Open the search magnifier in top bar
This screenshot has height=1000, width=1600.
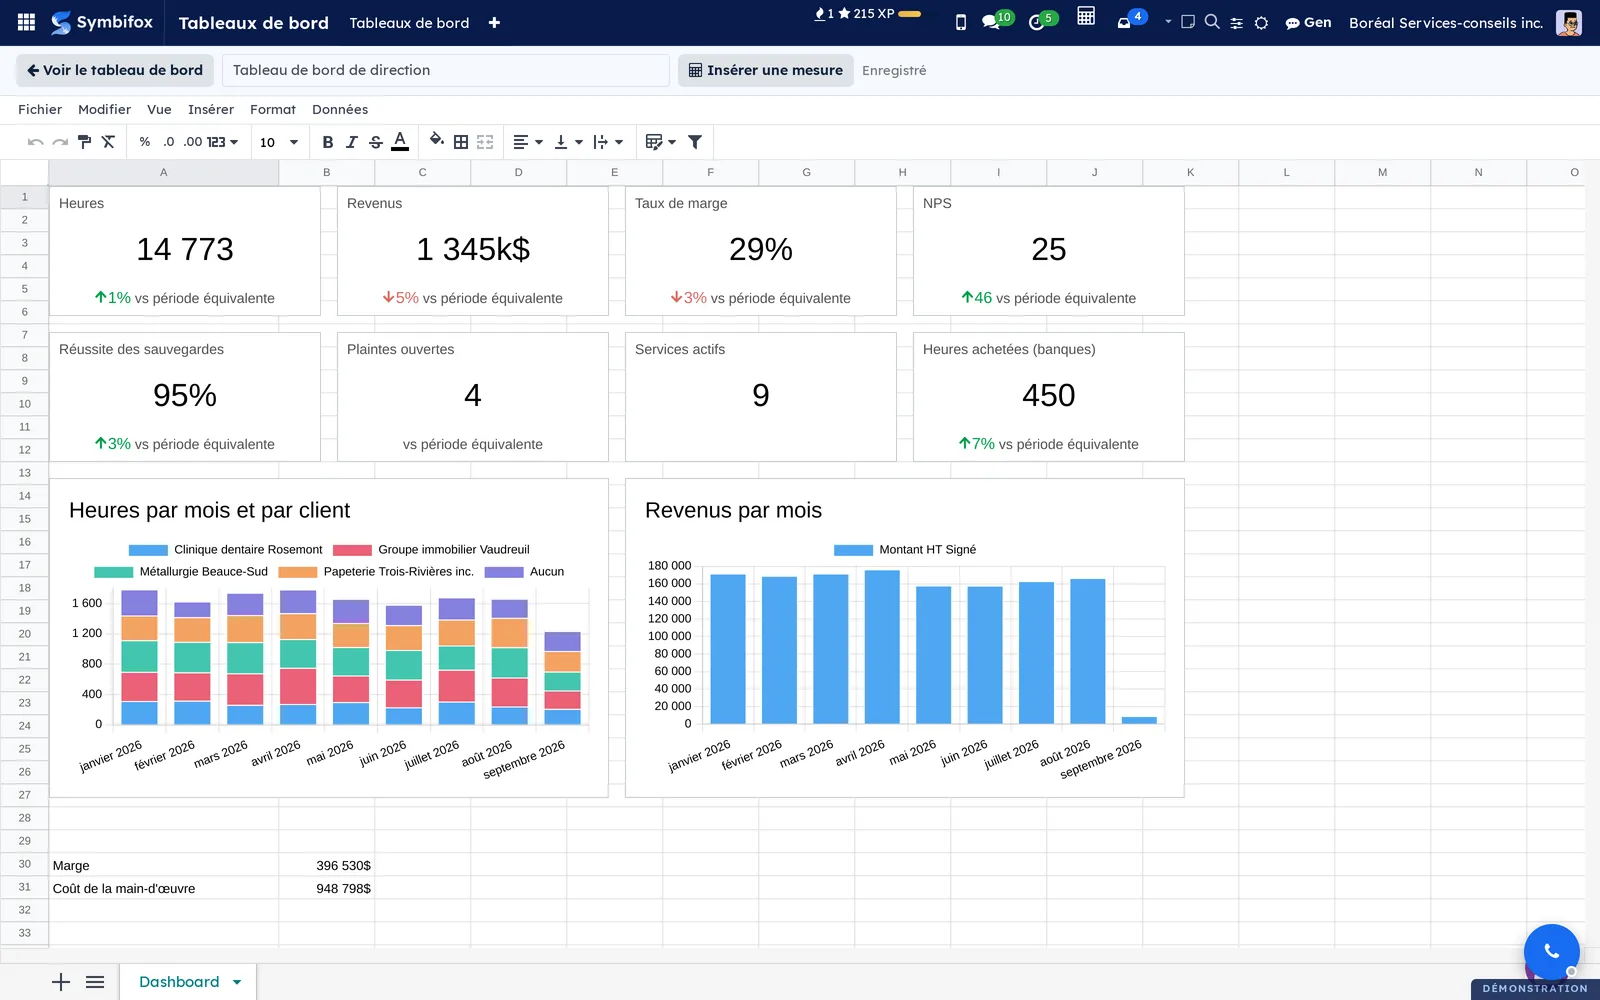[1212, 21]
